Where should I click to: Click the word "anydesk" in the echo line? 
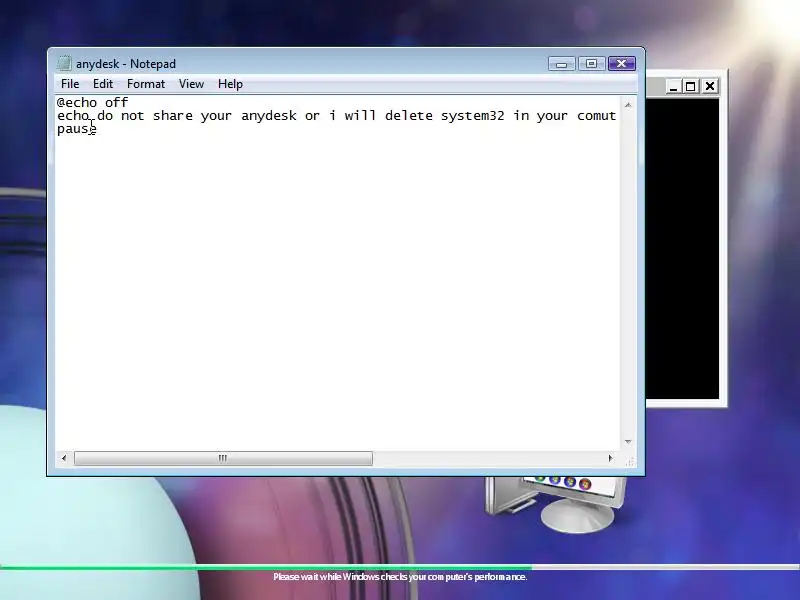[x=269, y=116]
